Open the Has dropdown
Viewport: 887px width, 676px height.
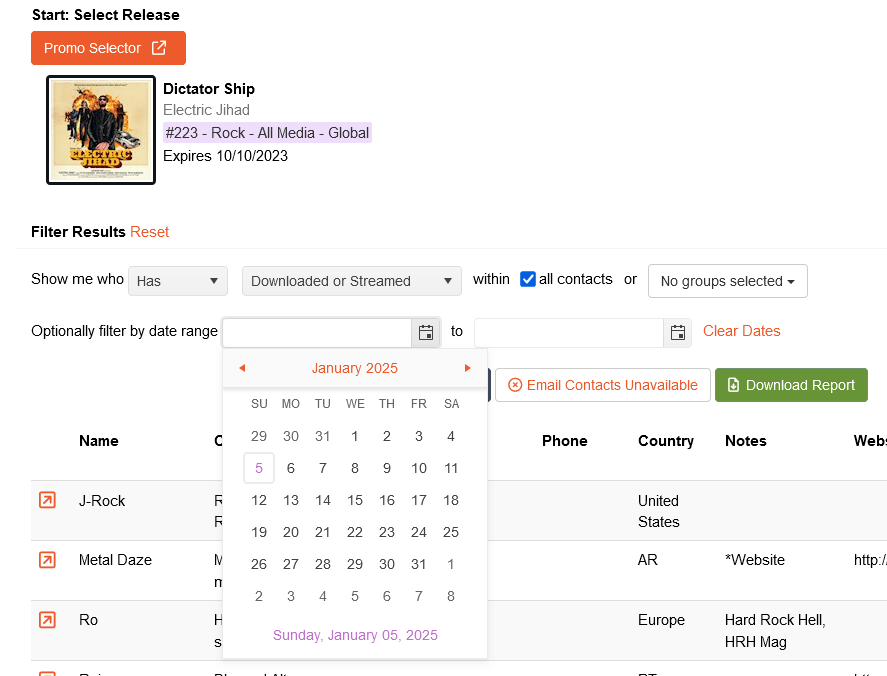(x=178, y=281)
